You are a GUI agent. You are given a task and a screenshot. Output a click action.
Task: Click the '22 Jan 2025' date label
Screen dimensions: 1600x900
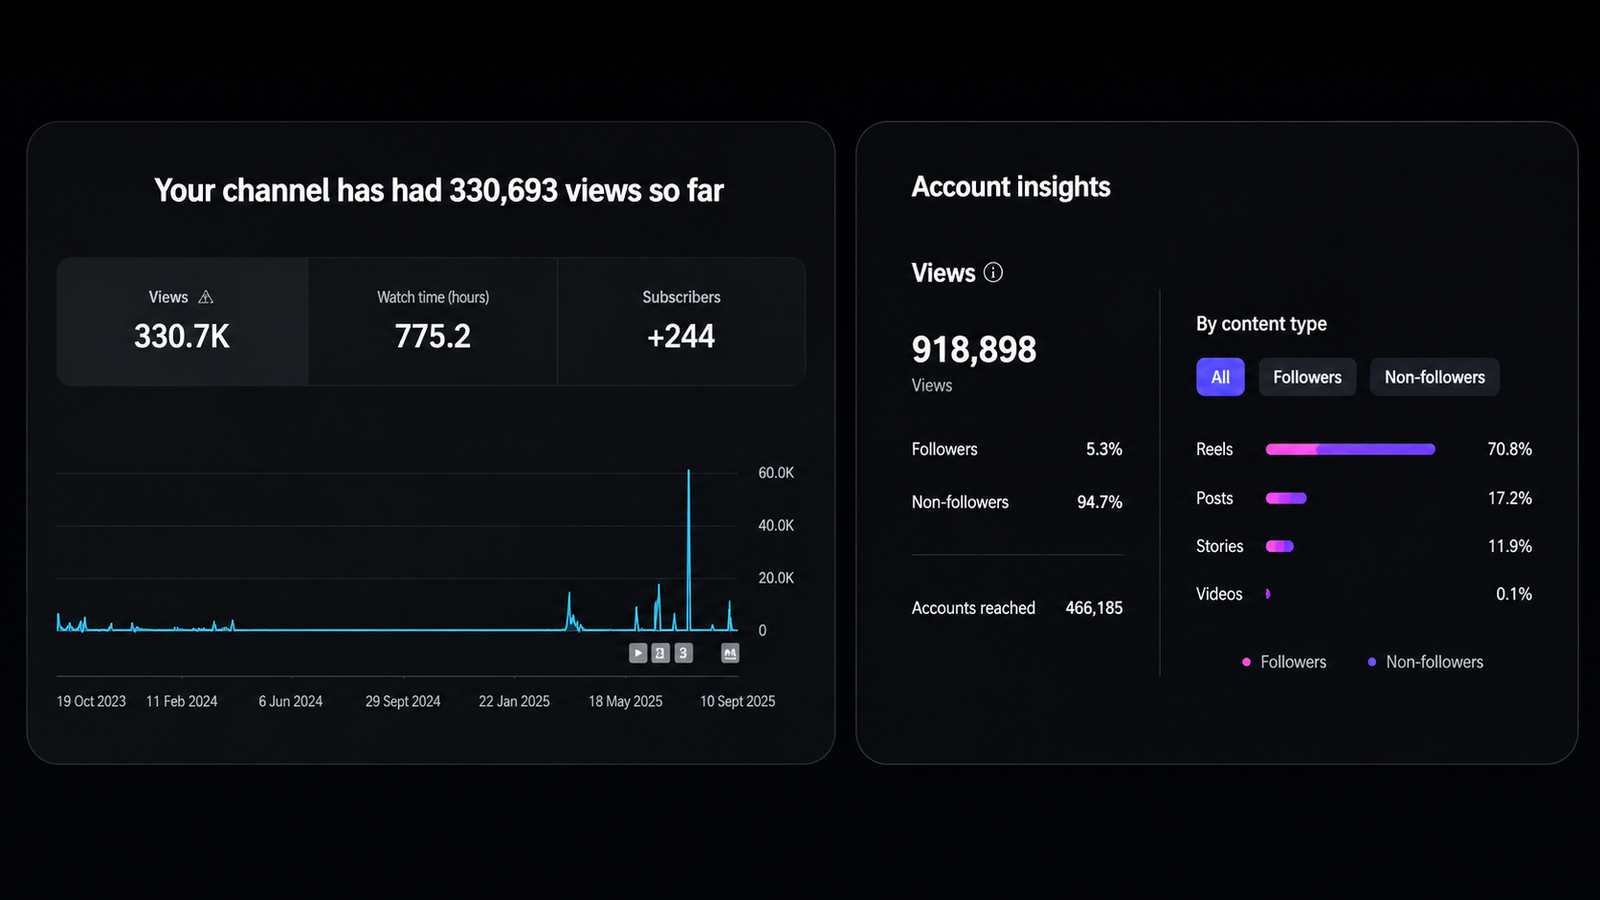click(514, 701)
